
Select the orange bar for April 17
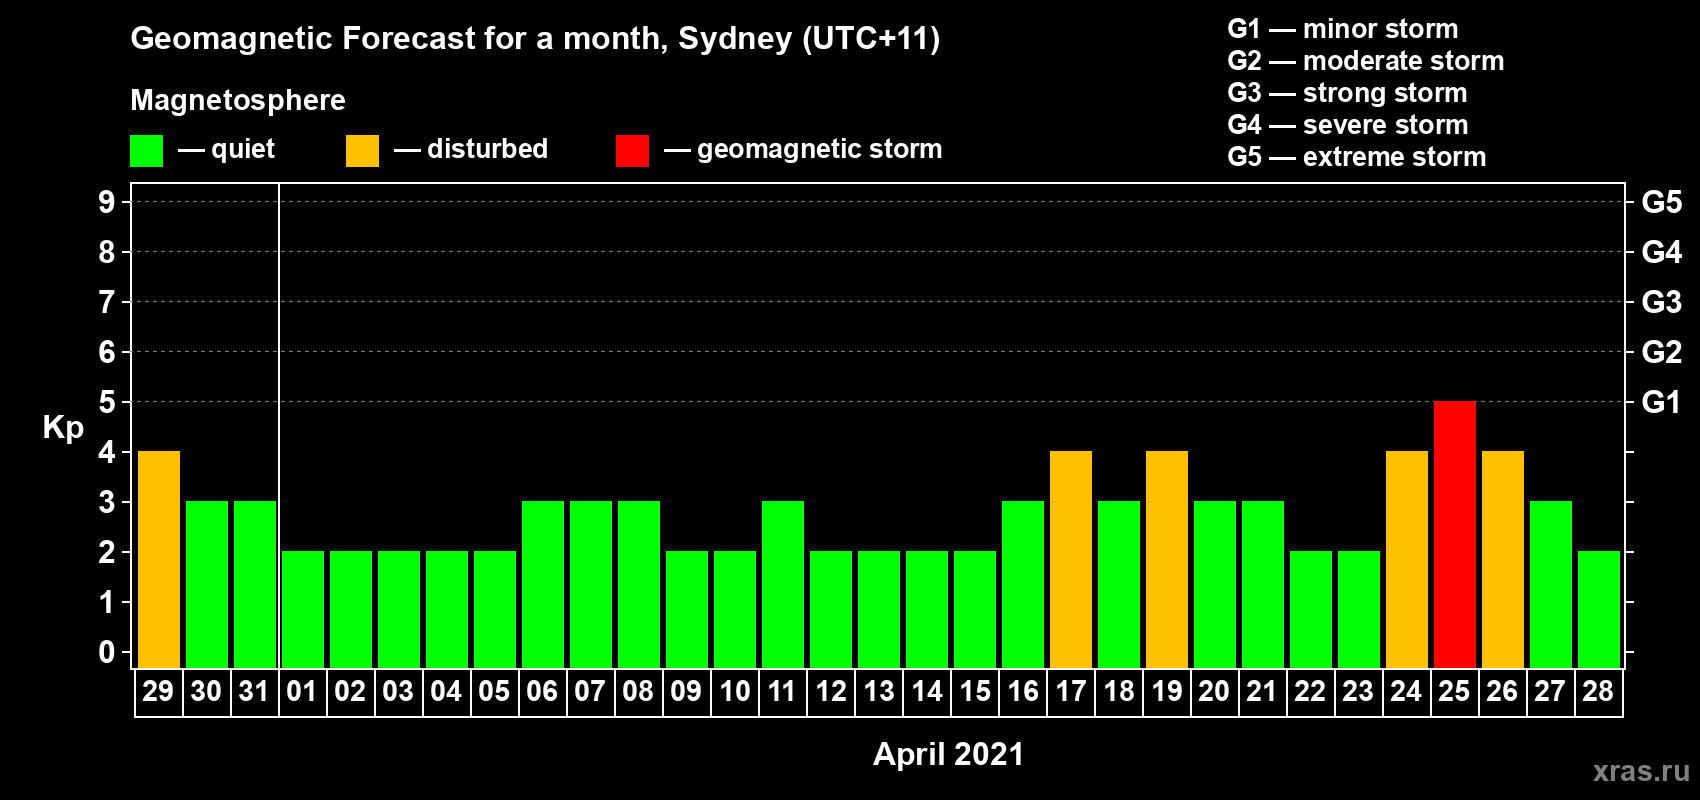pos(1071,559)
